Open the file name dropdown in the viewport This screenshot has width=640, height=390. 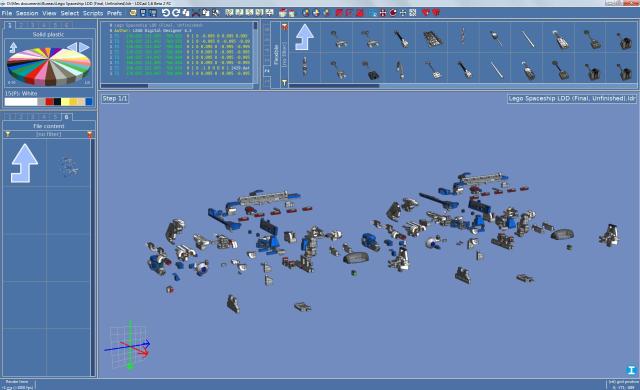(x=571, y=99)
